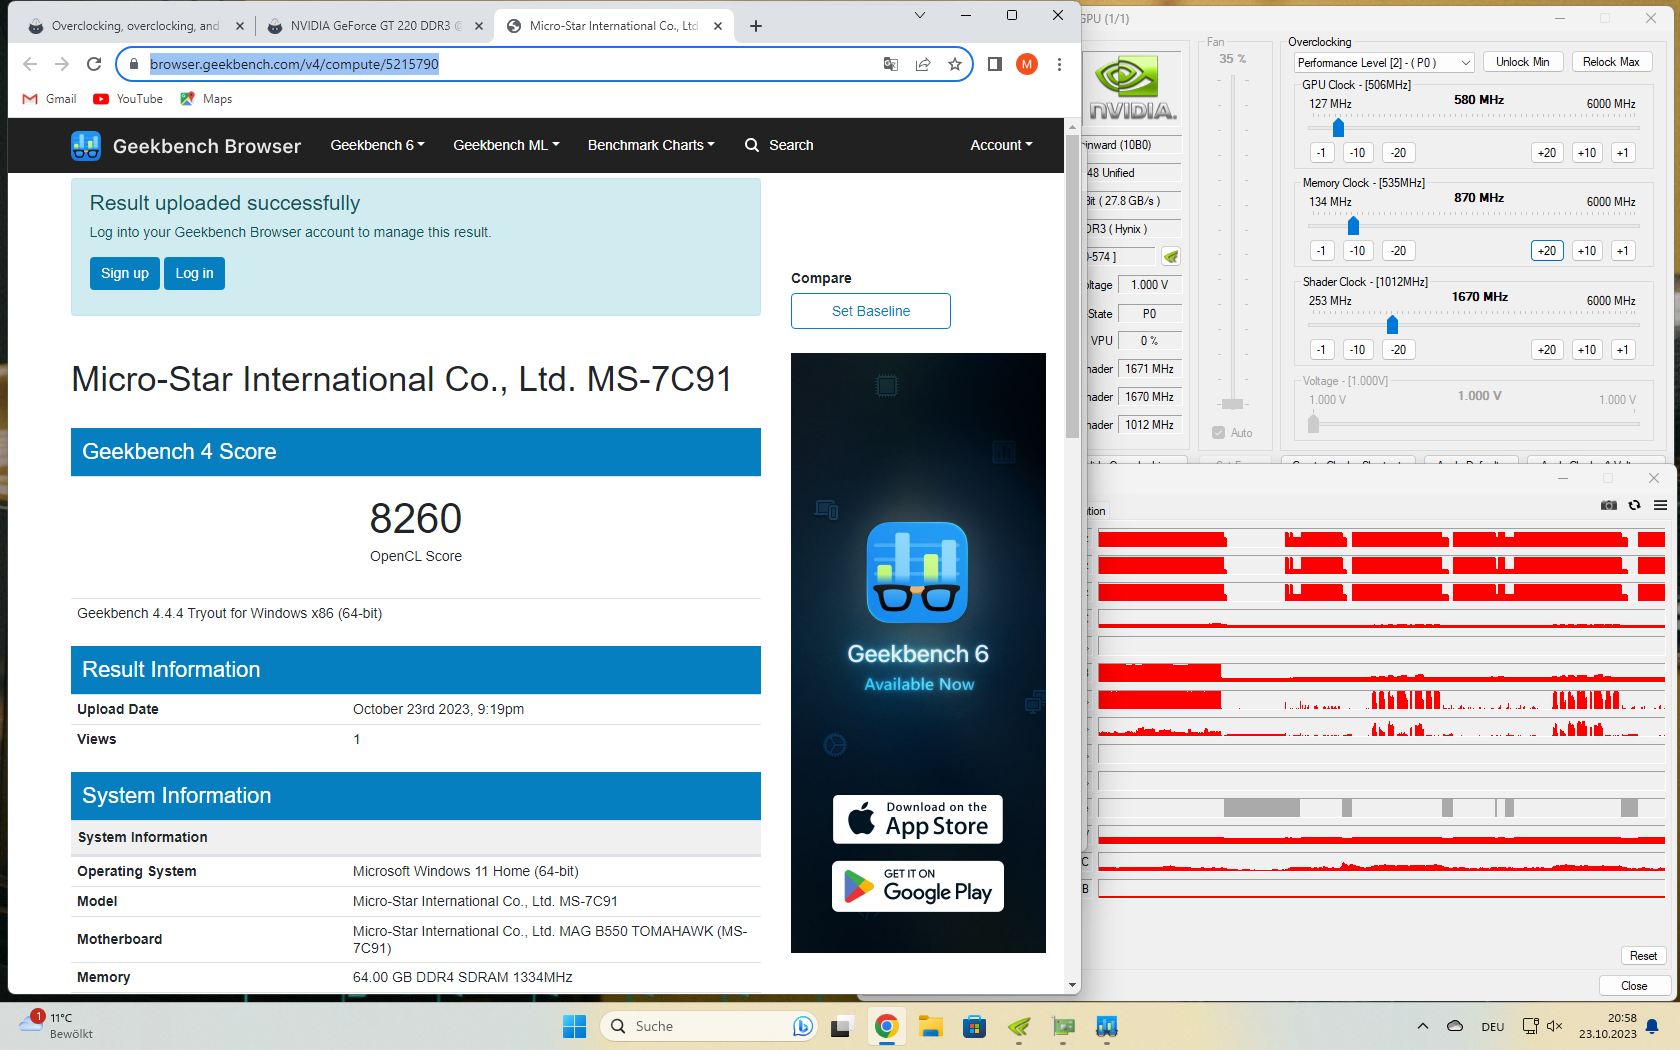Click the Log in button
This screenshot has width=1680, height=1050.
click(x=194, y=273)
